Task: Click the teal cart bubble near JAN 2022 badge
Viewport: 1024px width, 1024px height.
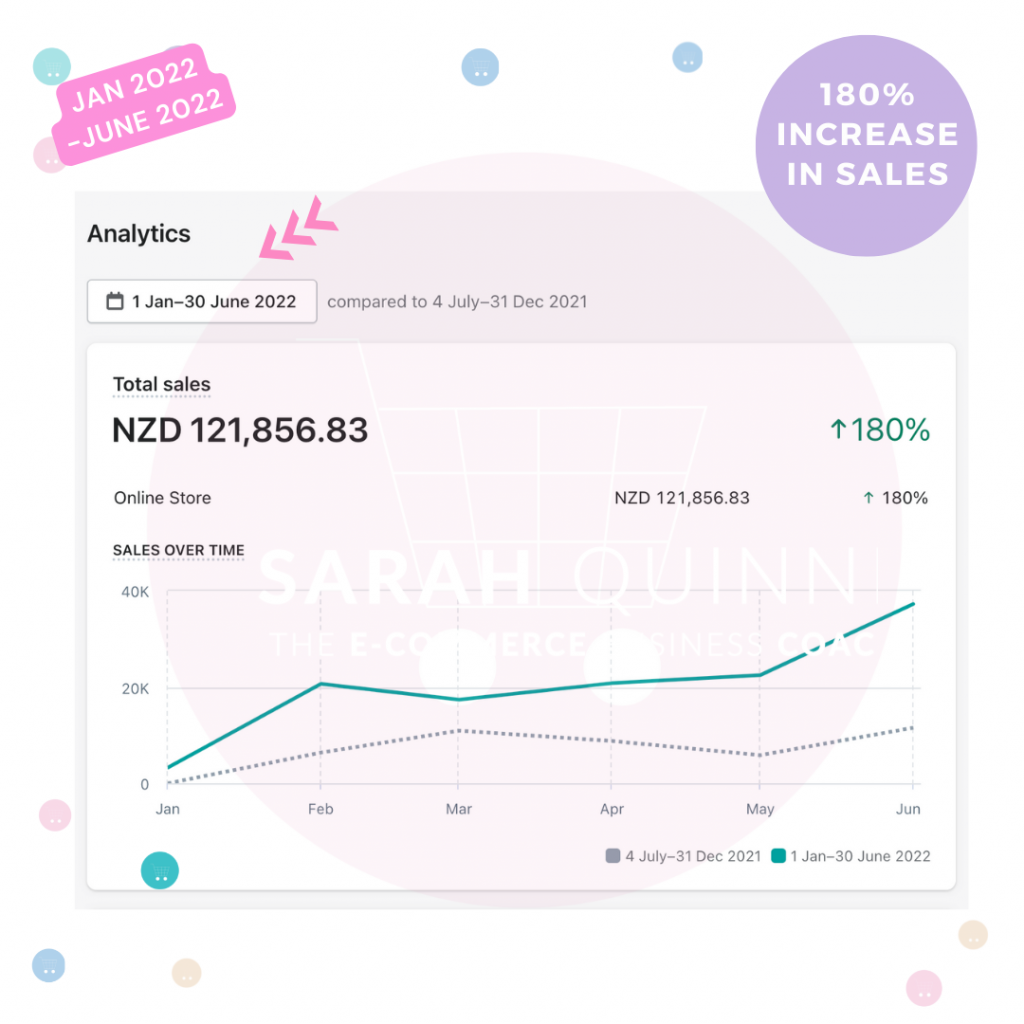Action: 52,66
